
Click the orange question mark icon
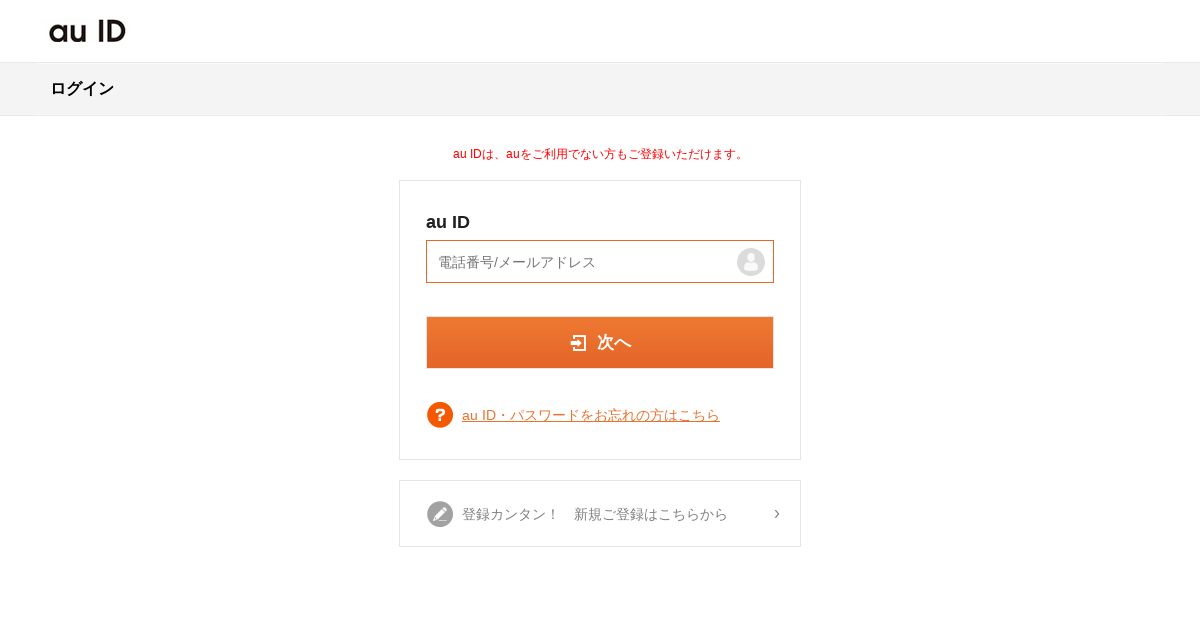coord(440,415)
